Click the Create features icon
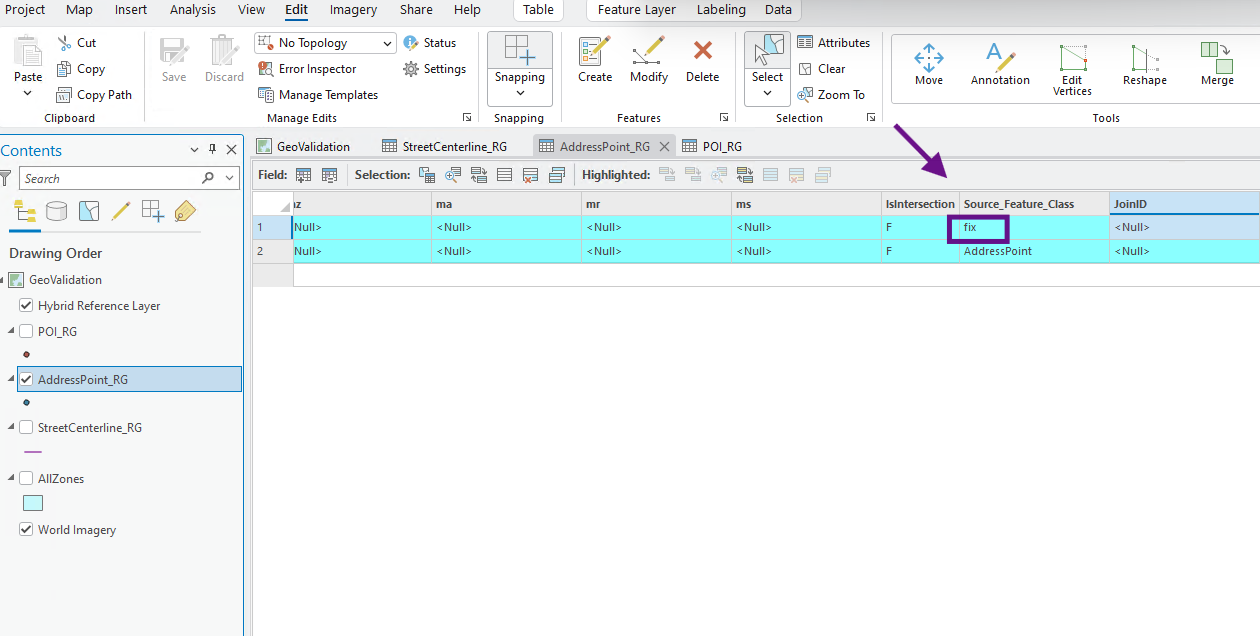 pyautogui.click(x=595, y=52)
